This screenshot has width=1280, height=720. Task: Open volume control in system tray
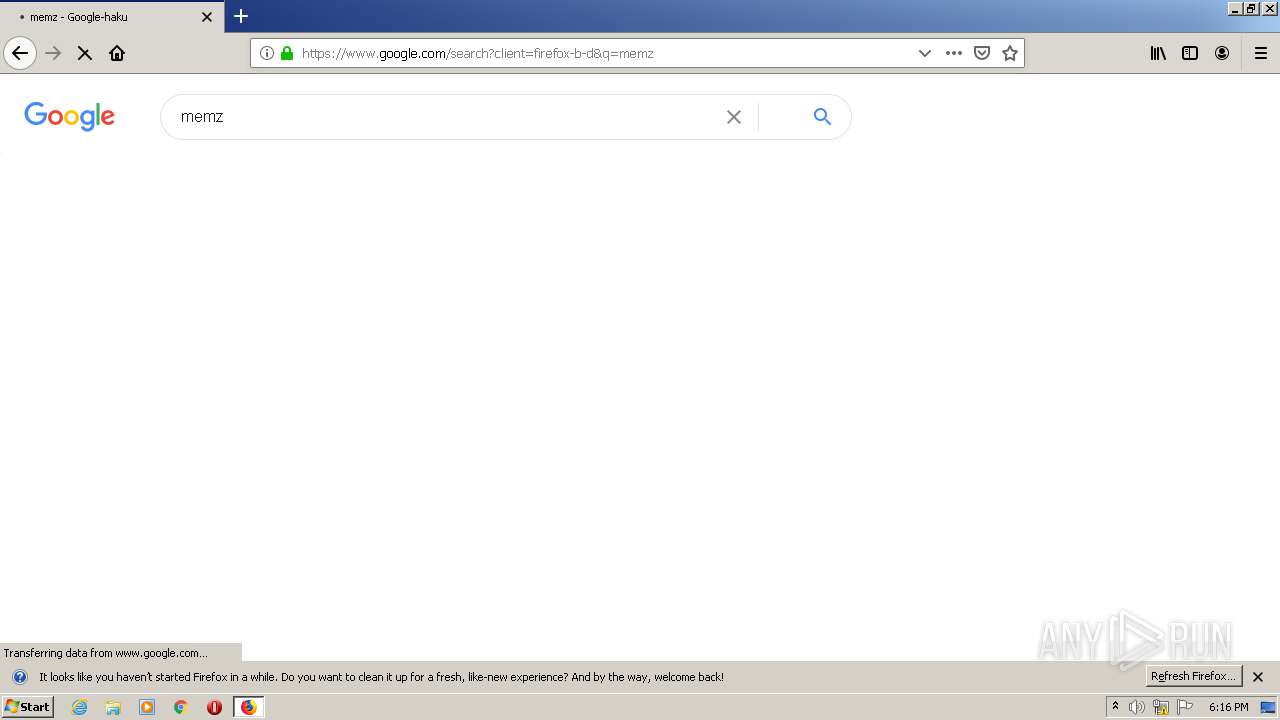1137,707
